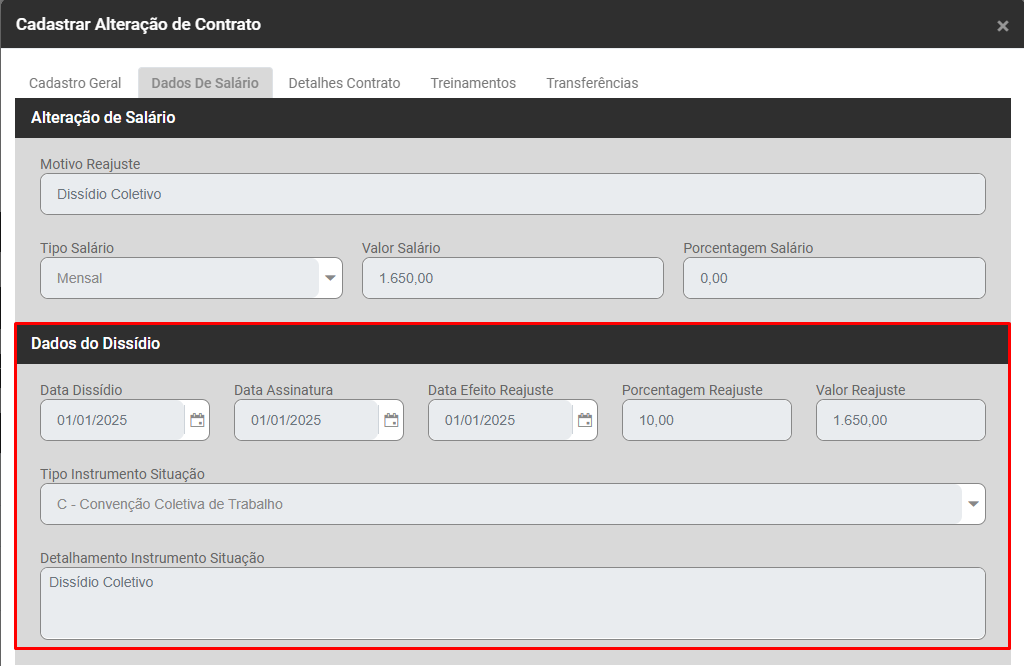Image resolution: width=1024 pixels, height=666 pixels.
Task: Click the Data Dissídio date text field
Action: pos(112,420)
